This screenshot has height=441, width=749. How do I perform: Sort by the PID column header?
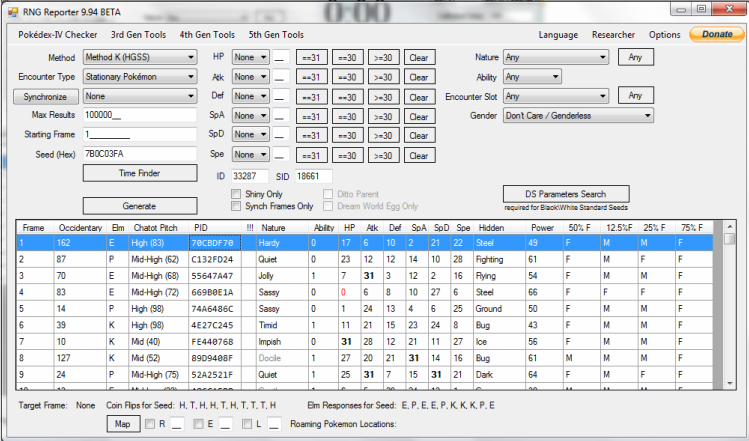215,228
